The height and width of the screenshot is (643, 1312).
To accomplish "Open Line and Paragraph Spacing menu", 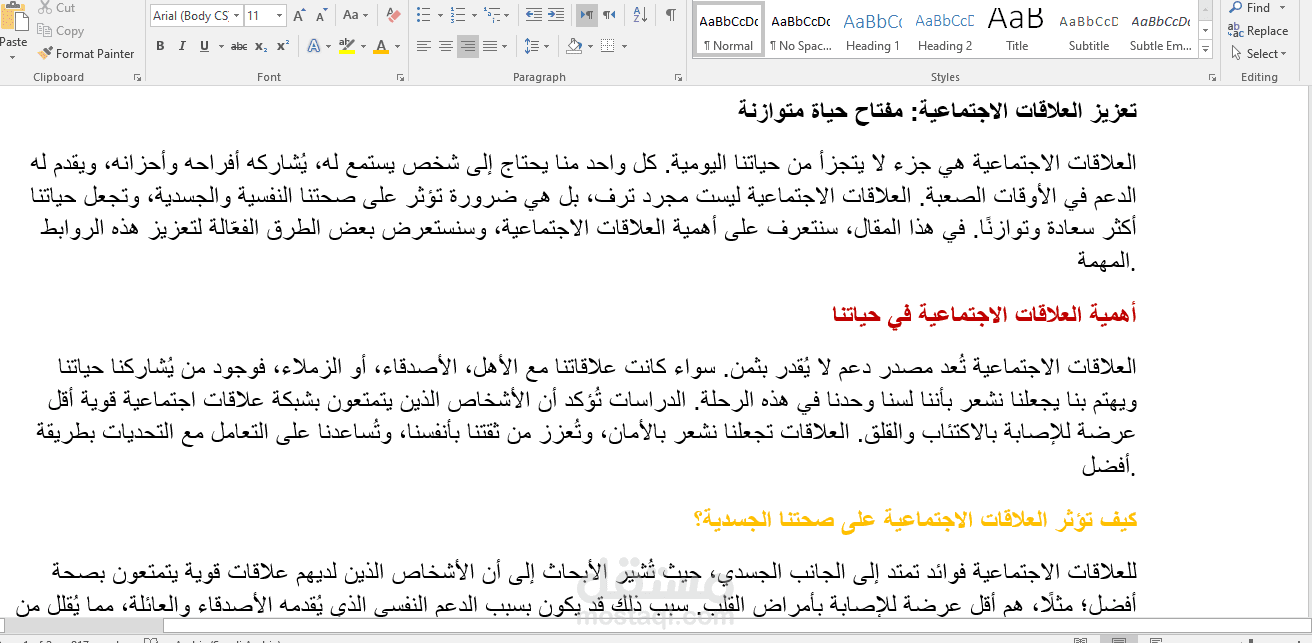I will (x=536, y=46).
